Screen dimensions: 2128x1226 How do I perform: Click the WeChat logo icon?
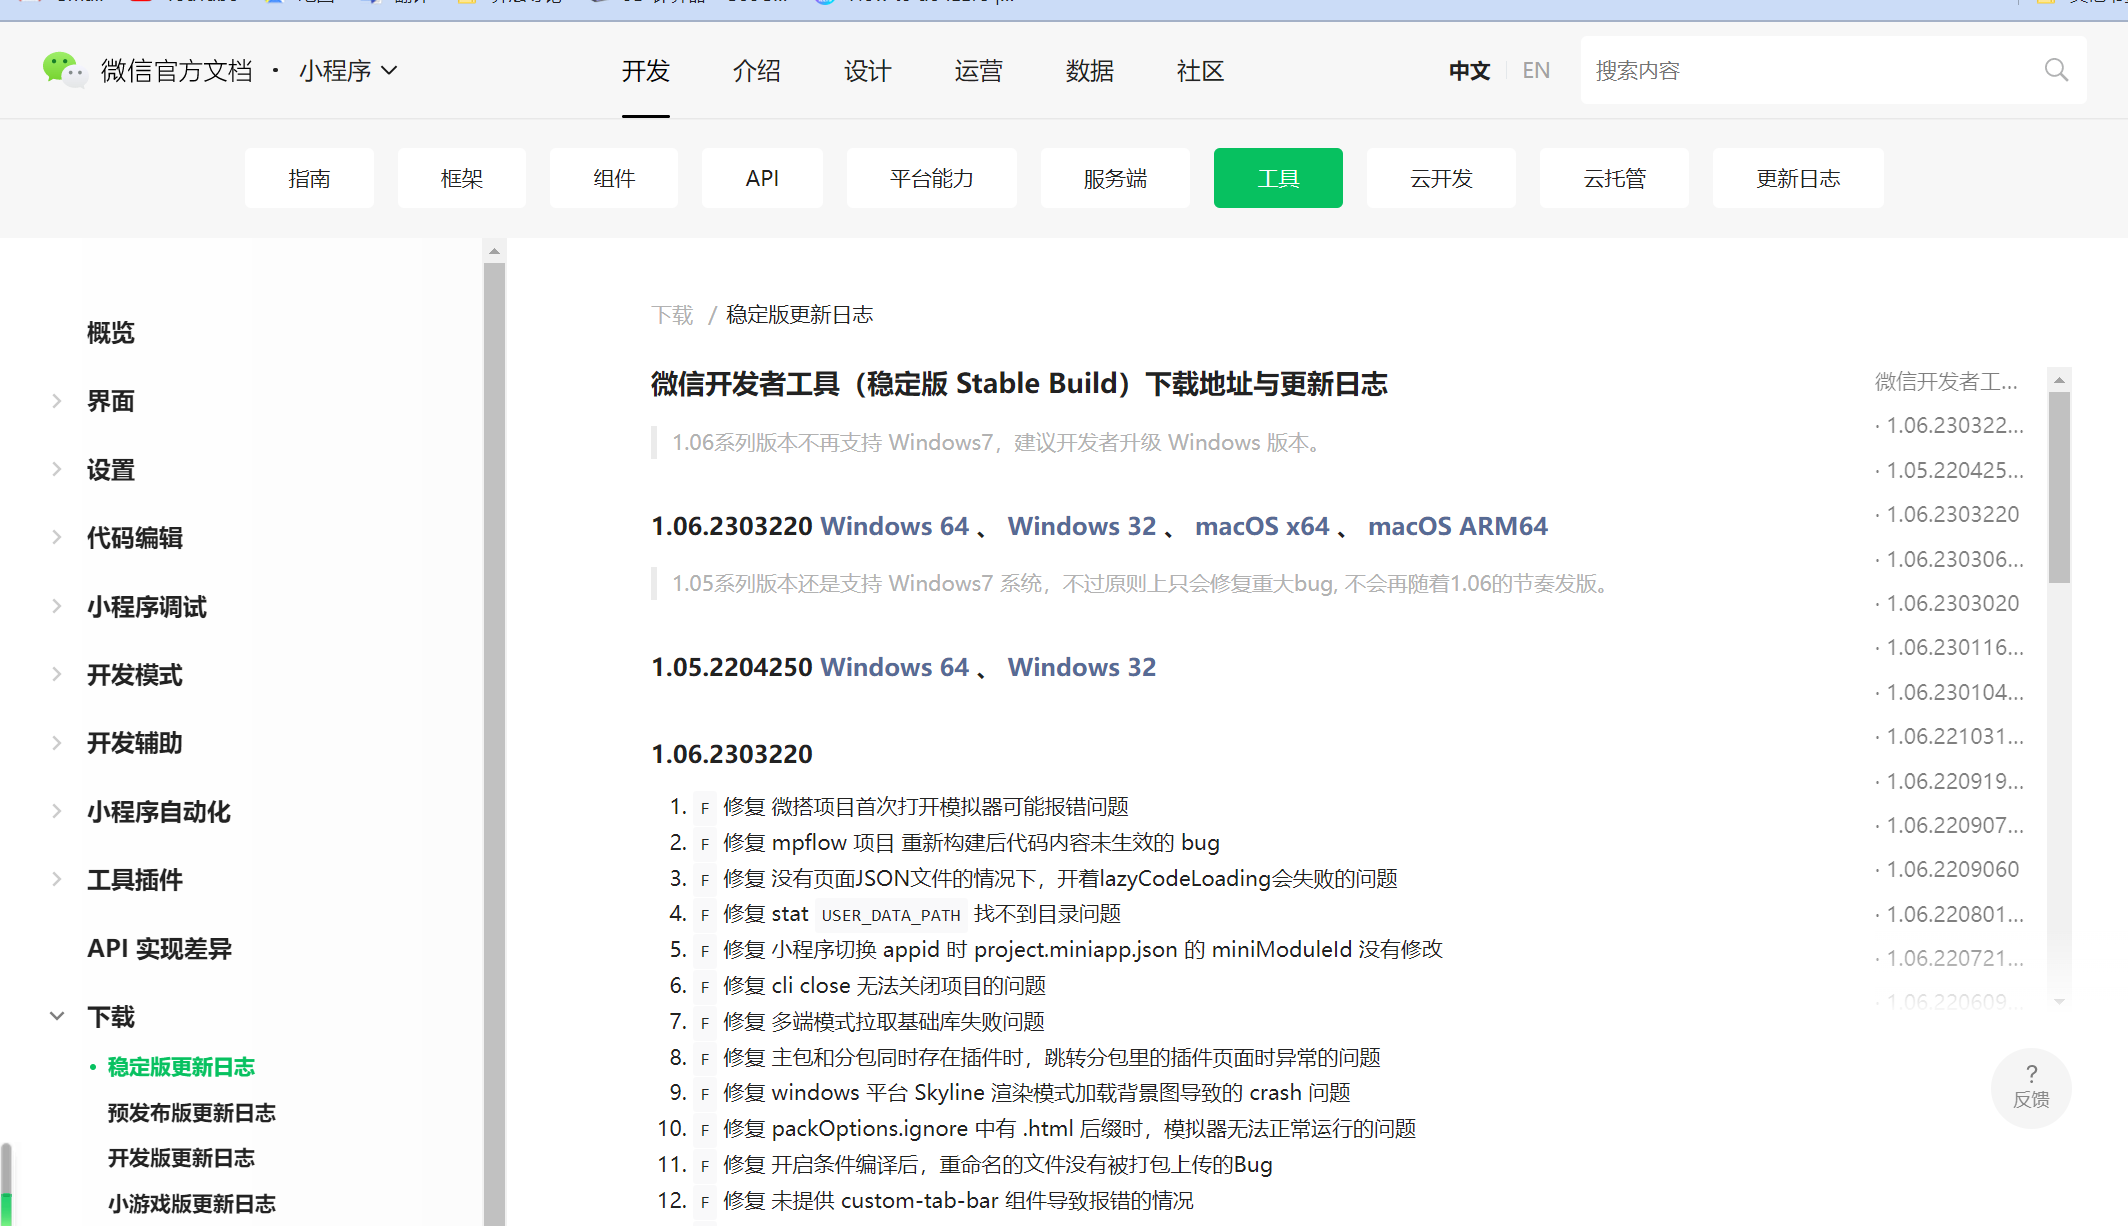[x=63, y=70]
